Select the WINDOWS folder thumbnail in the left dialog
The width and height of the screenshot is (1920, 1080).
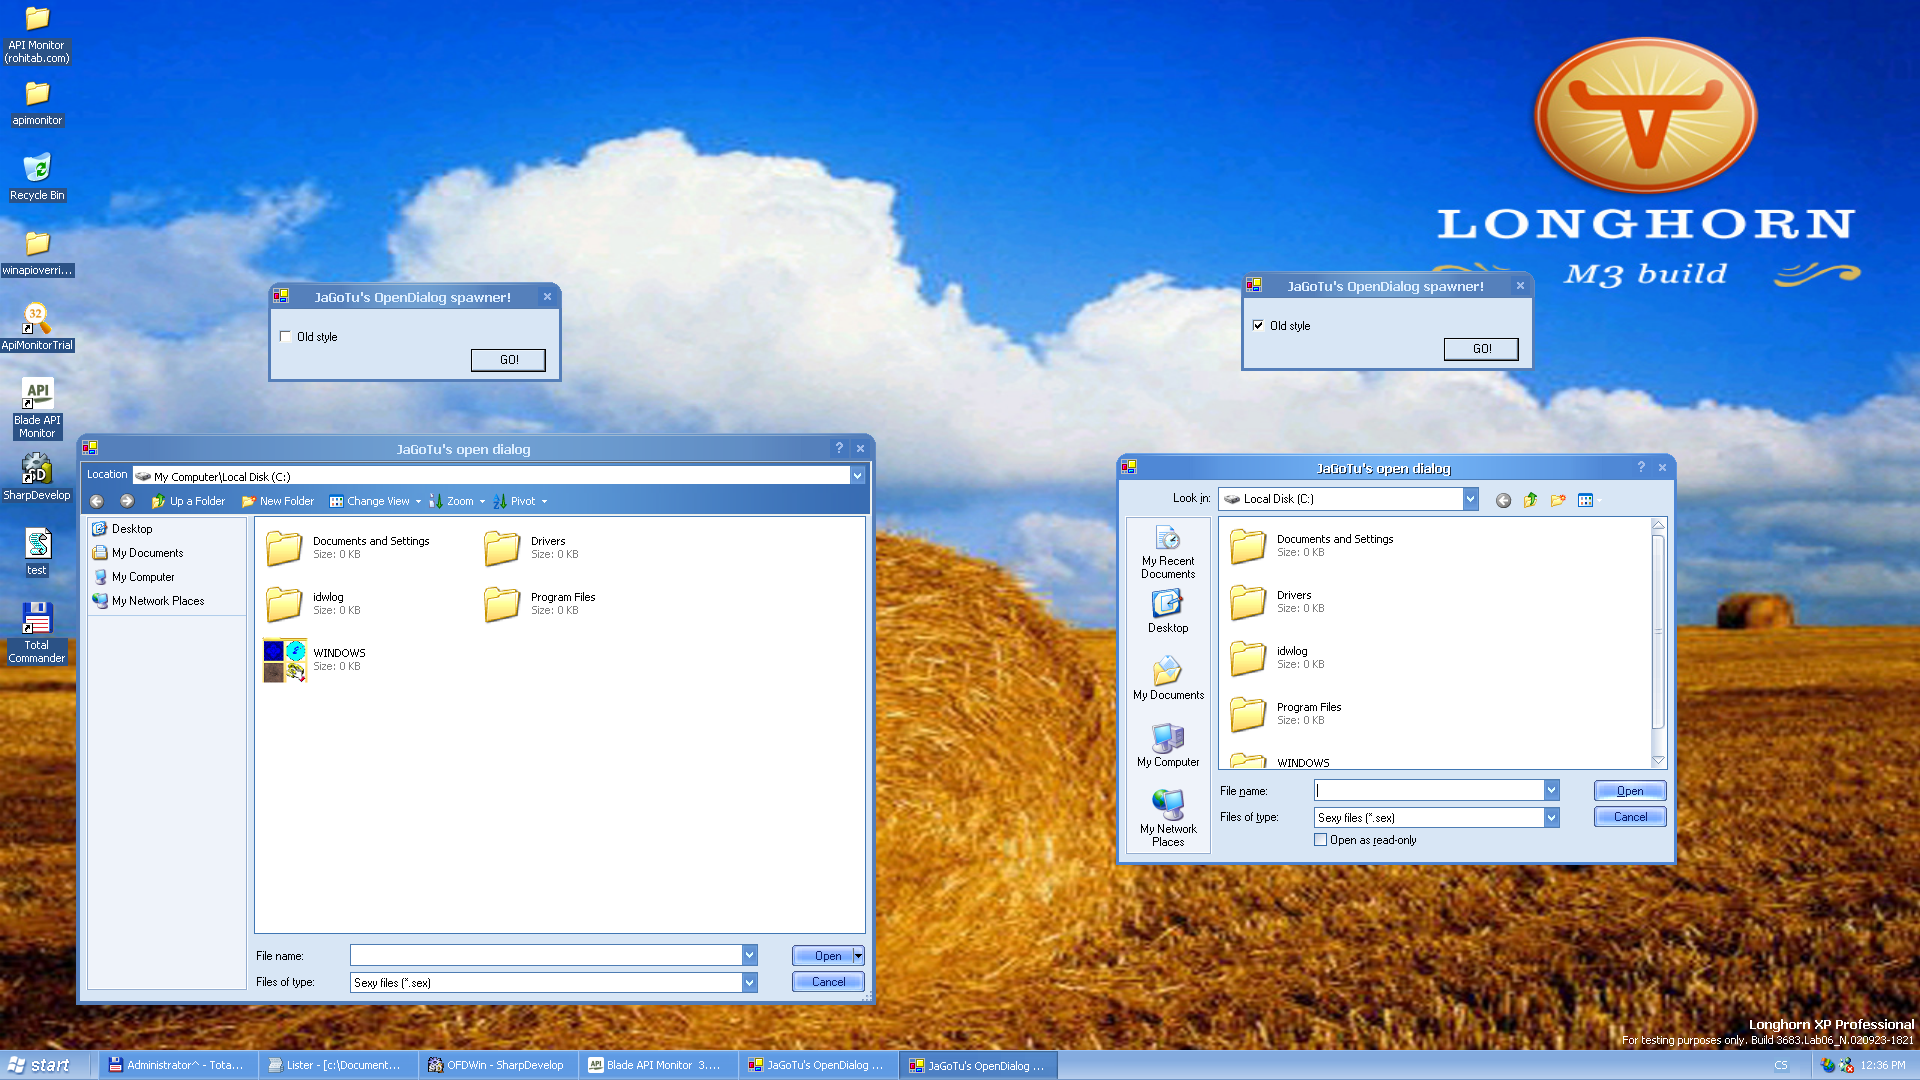(285, 660)
